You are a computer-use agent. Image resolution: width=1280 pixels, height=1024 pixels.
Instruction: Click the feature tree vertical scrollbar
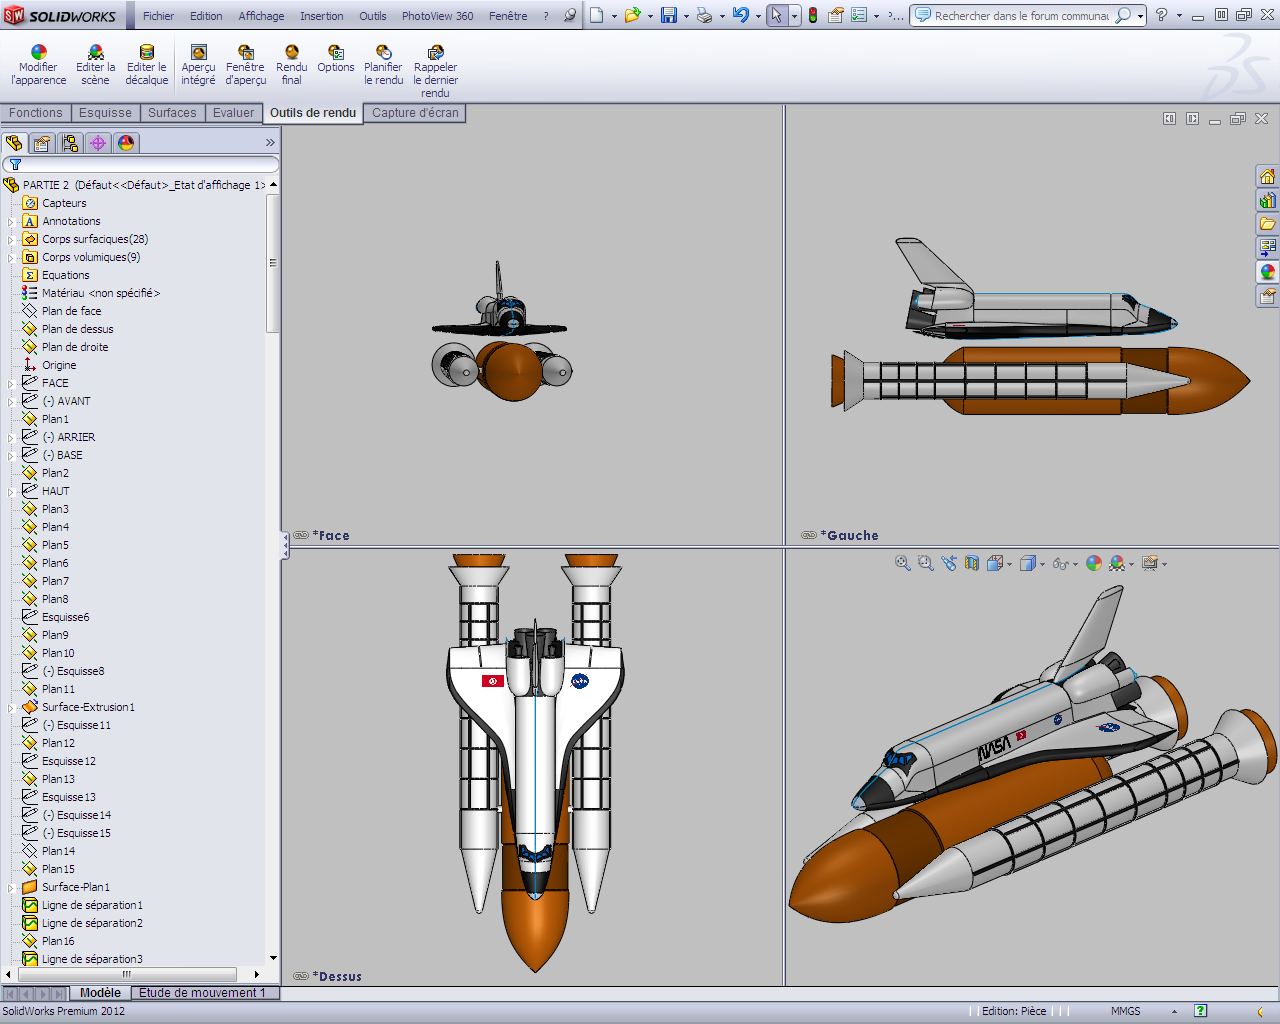pos(272,264)
